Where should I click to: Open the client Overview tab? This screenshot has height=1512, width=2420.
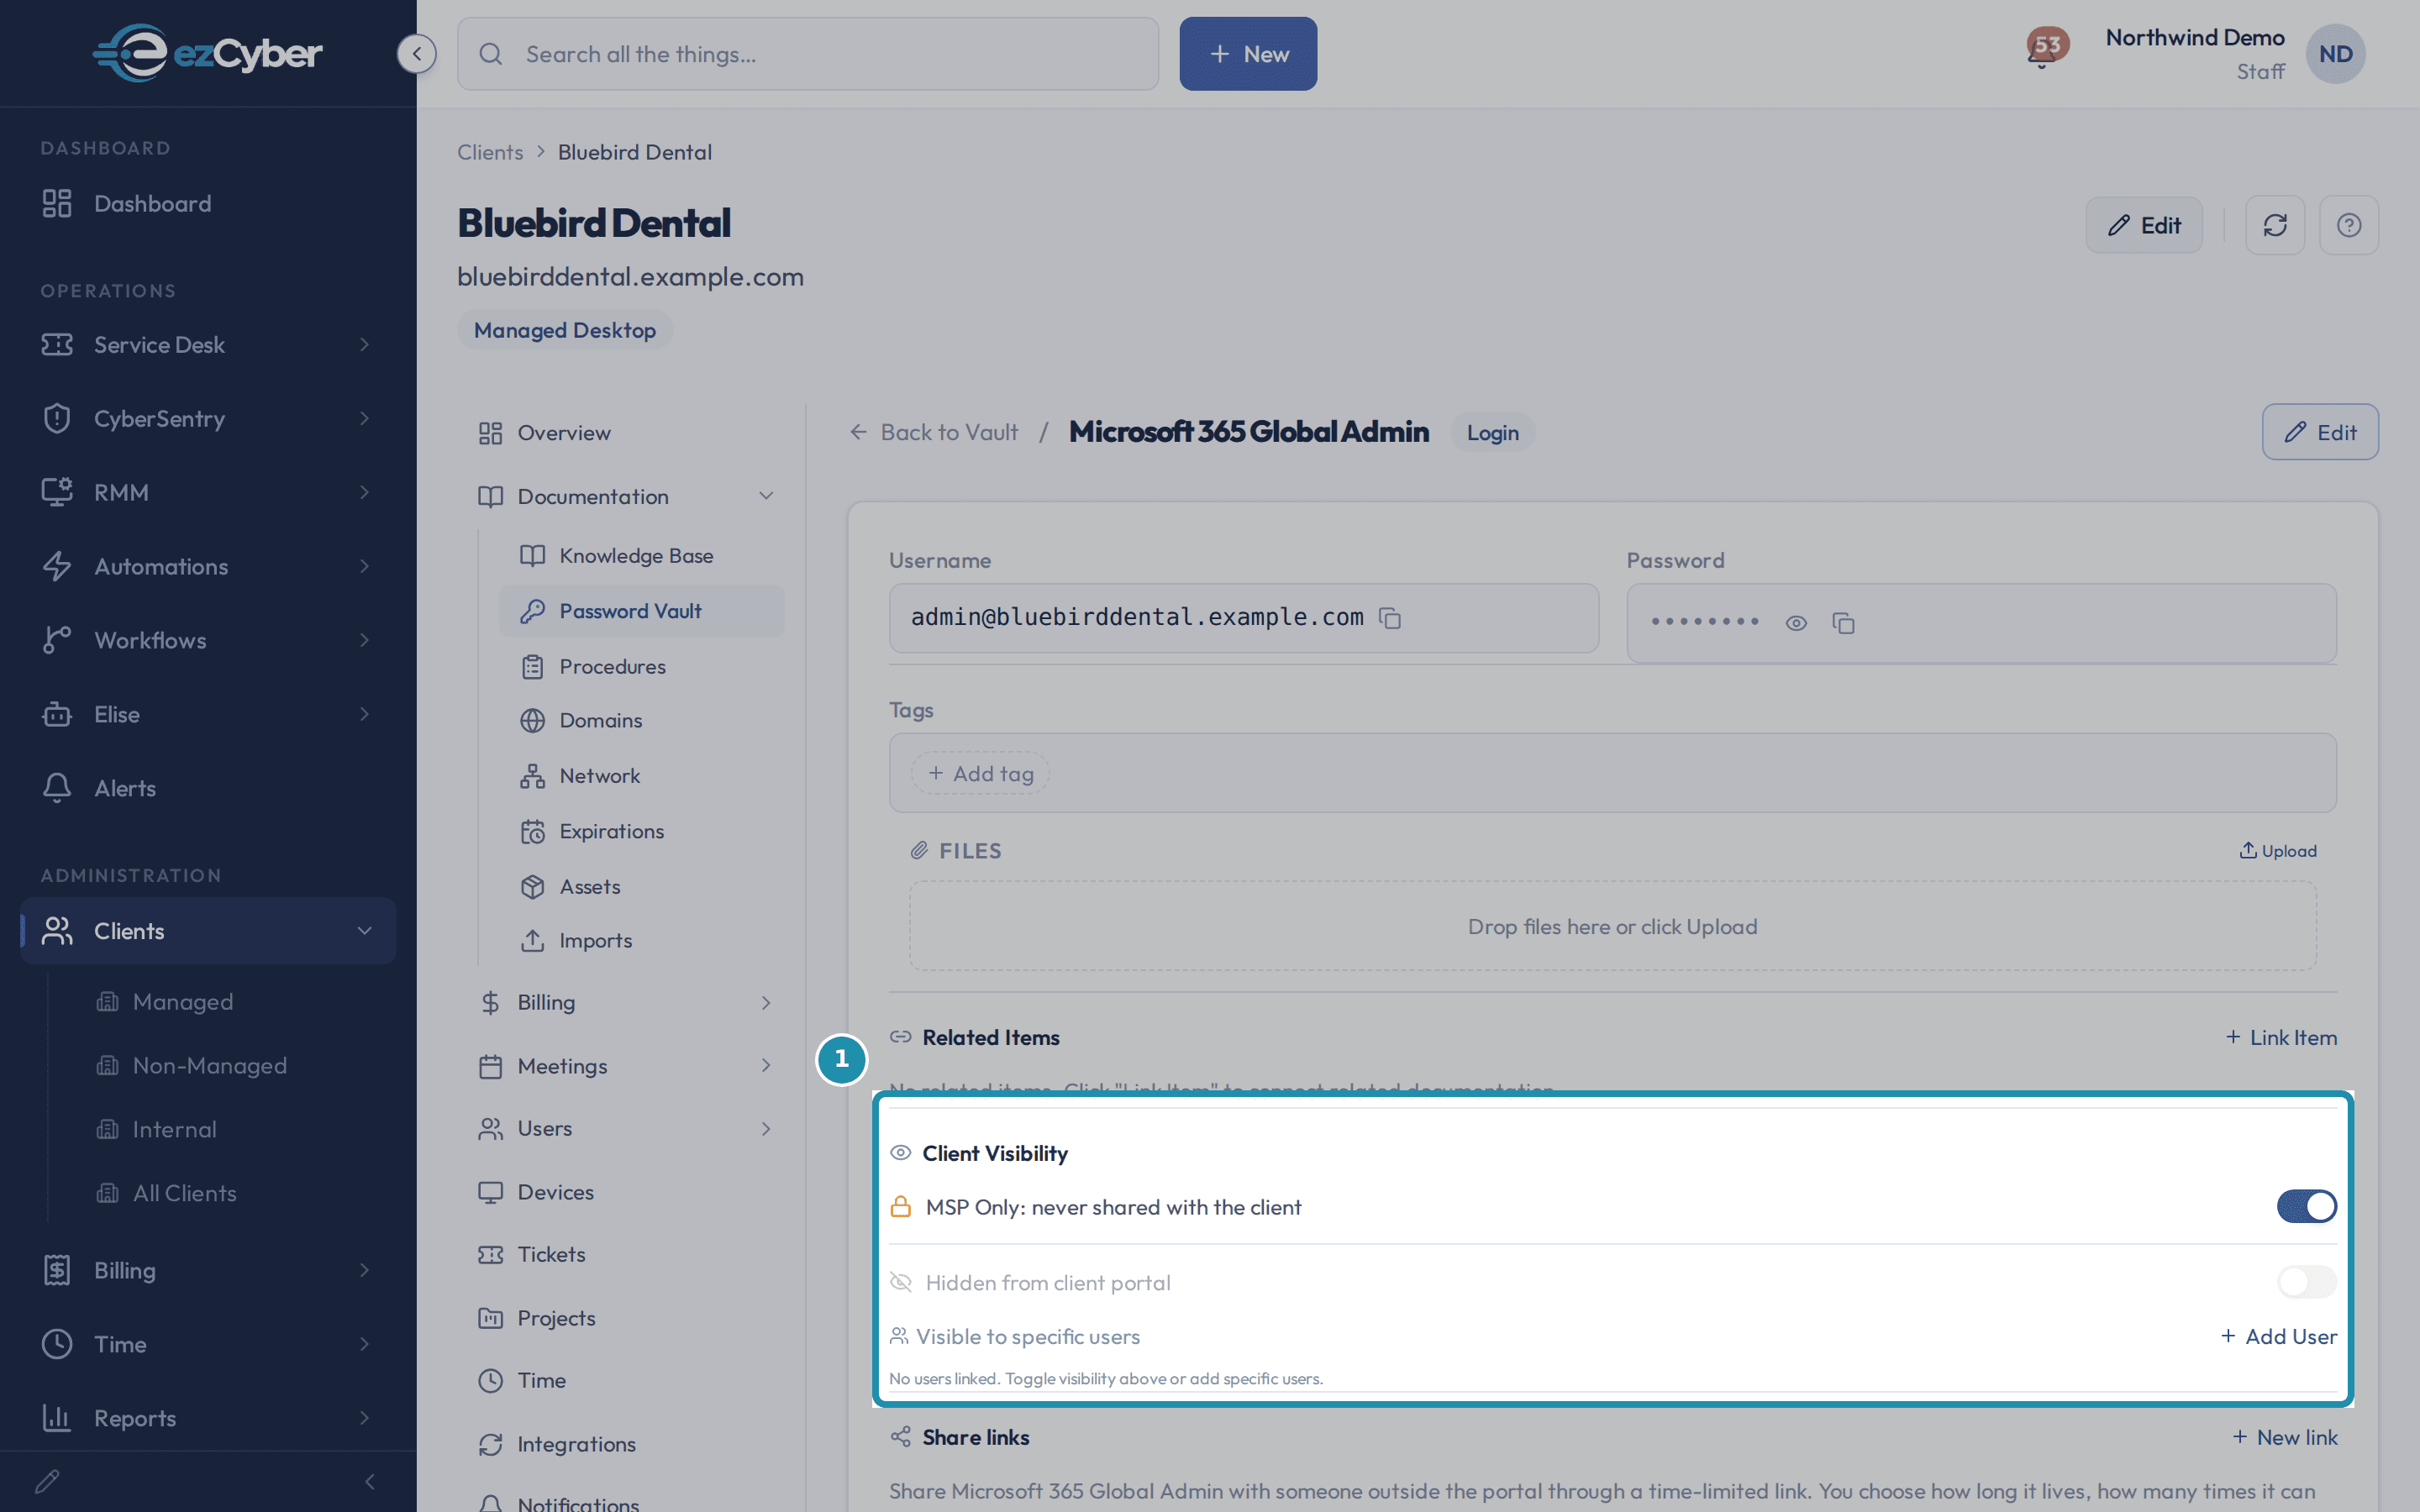(x=630, y=433)
